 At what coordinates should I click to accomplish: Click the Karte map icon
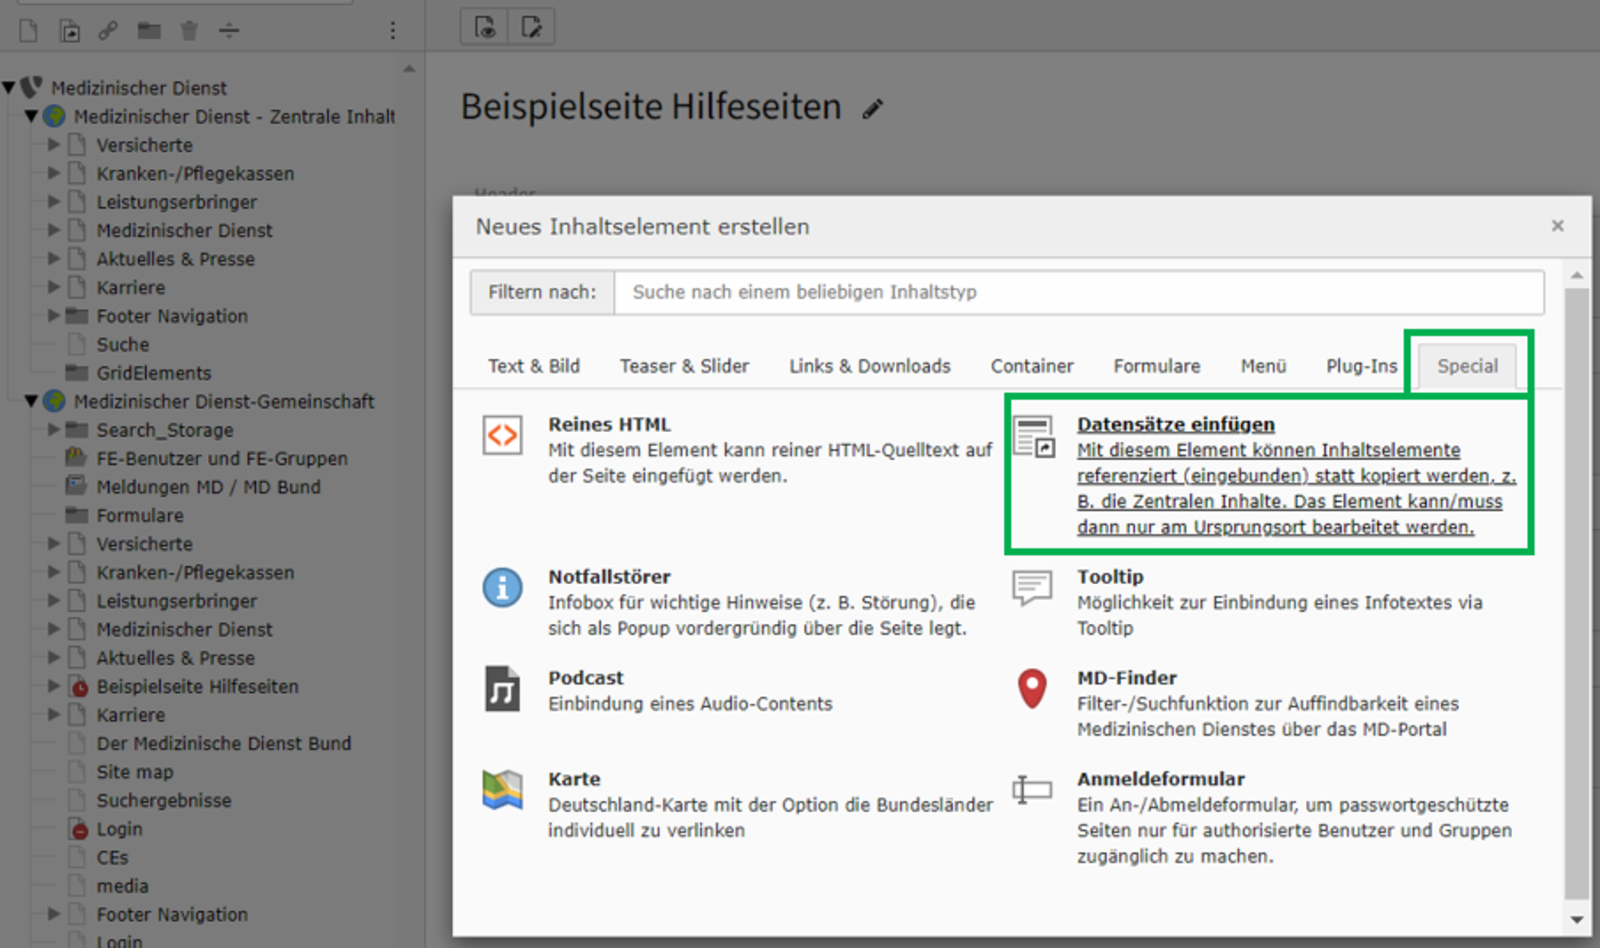pos(503,790)
